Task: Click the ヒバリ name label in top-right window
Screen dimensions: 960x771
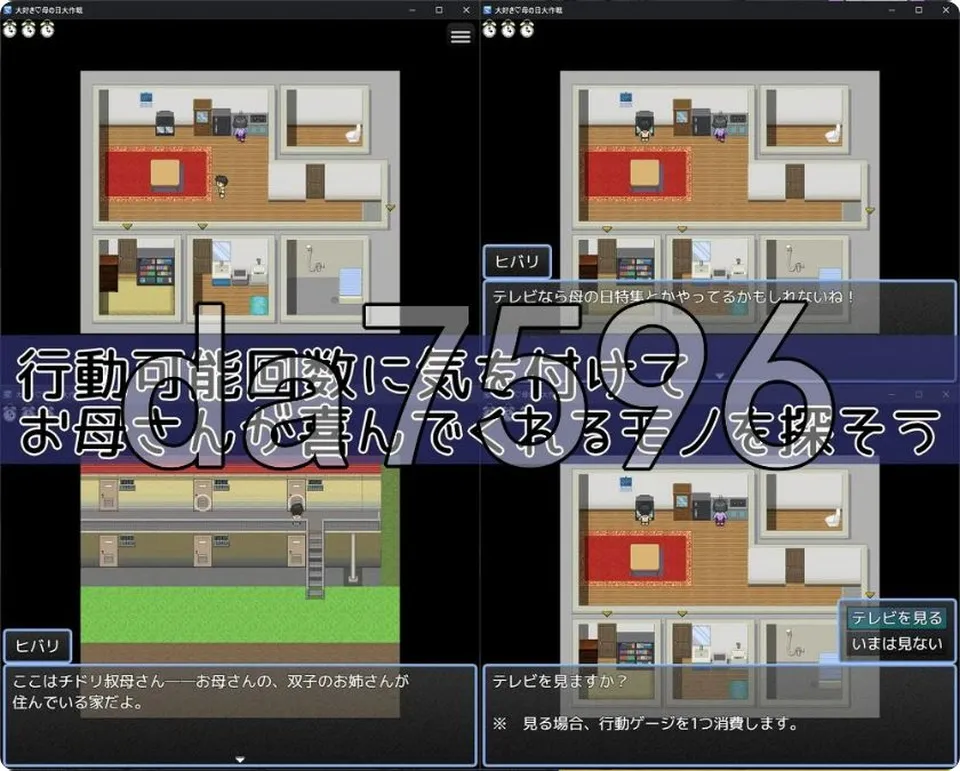Action: (517, 261)
